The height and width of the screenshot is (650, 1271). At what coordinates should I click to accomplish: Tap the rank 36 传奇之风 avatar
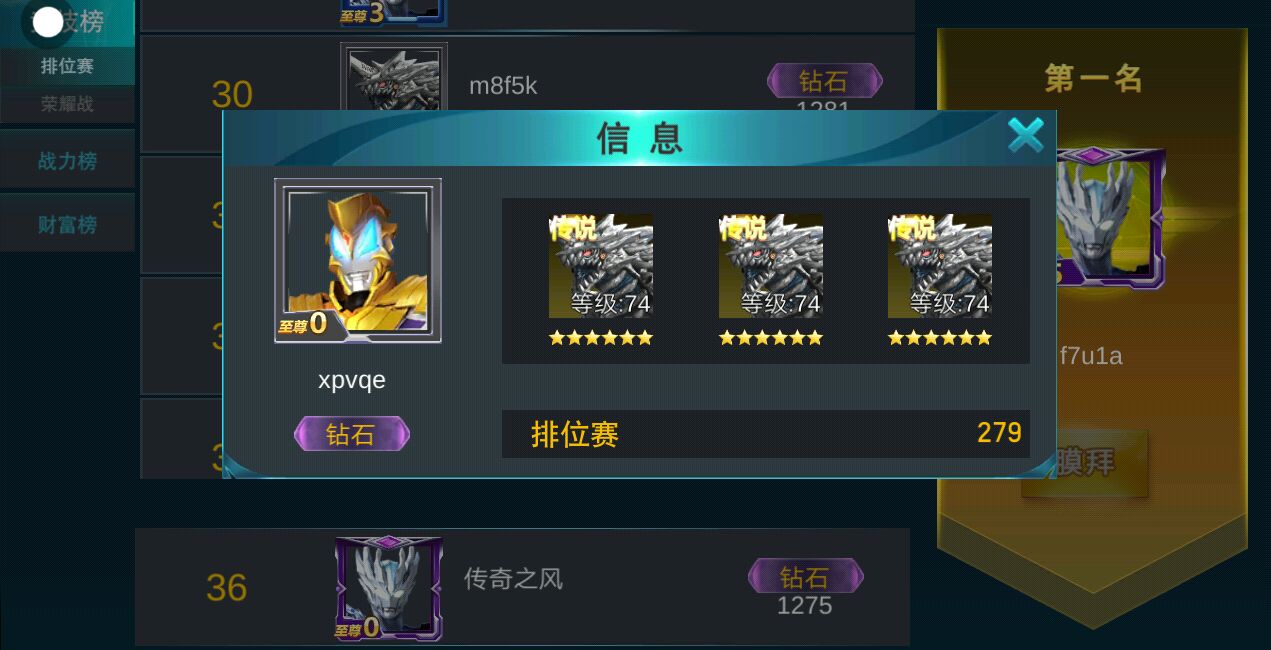point(389,589)
